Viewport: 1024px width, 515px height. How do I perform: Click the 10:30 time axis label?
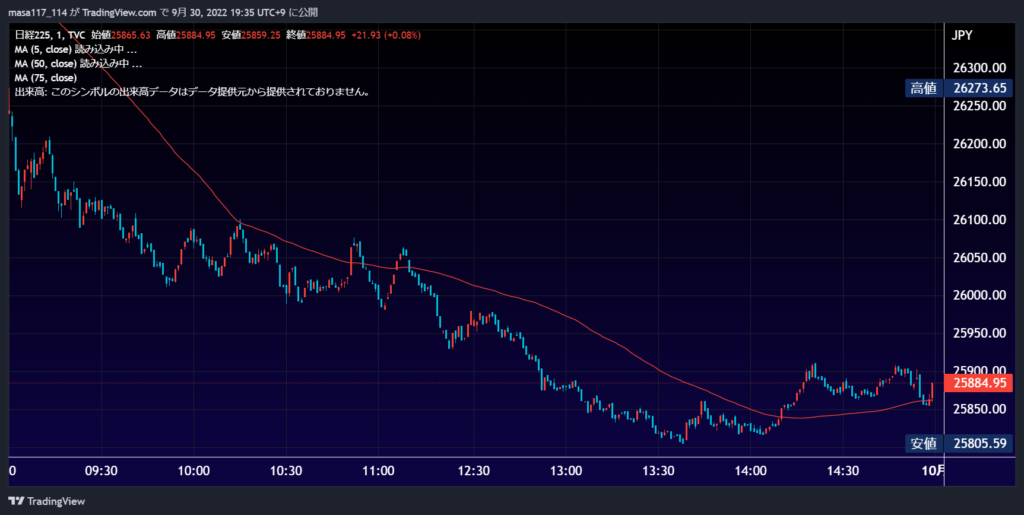click(286, 471)
